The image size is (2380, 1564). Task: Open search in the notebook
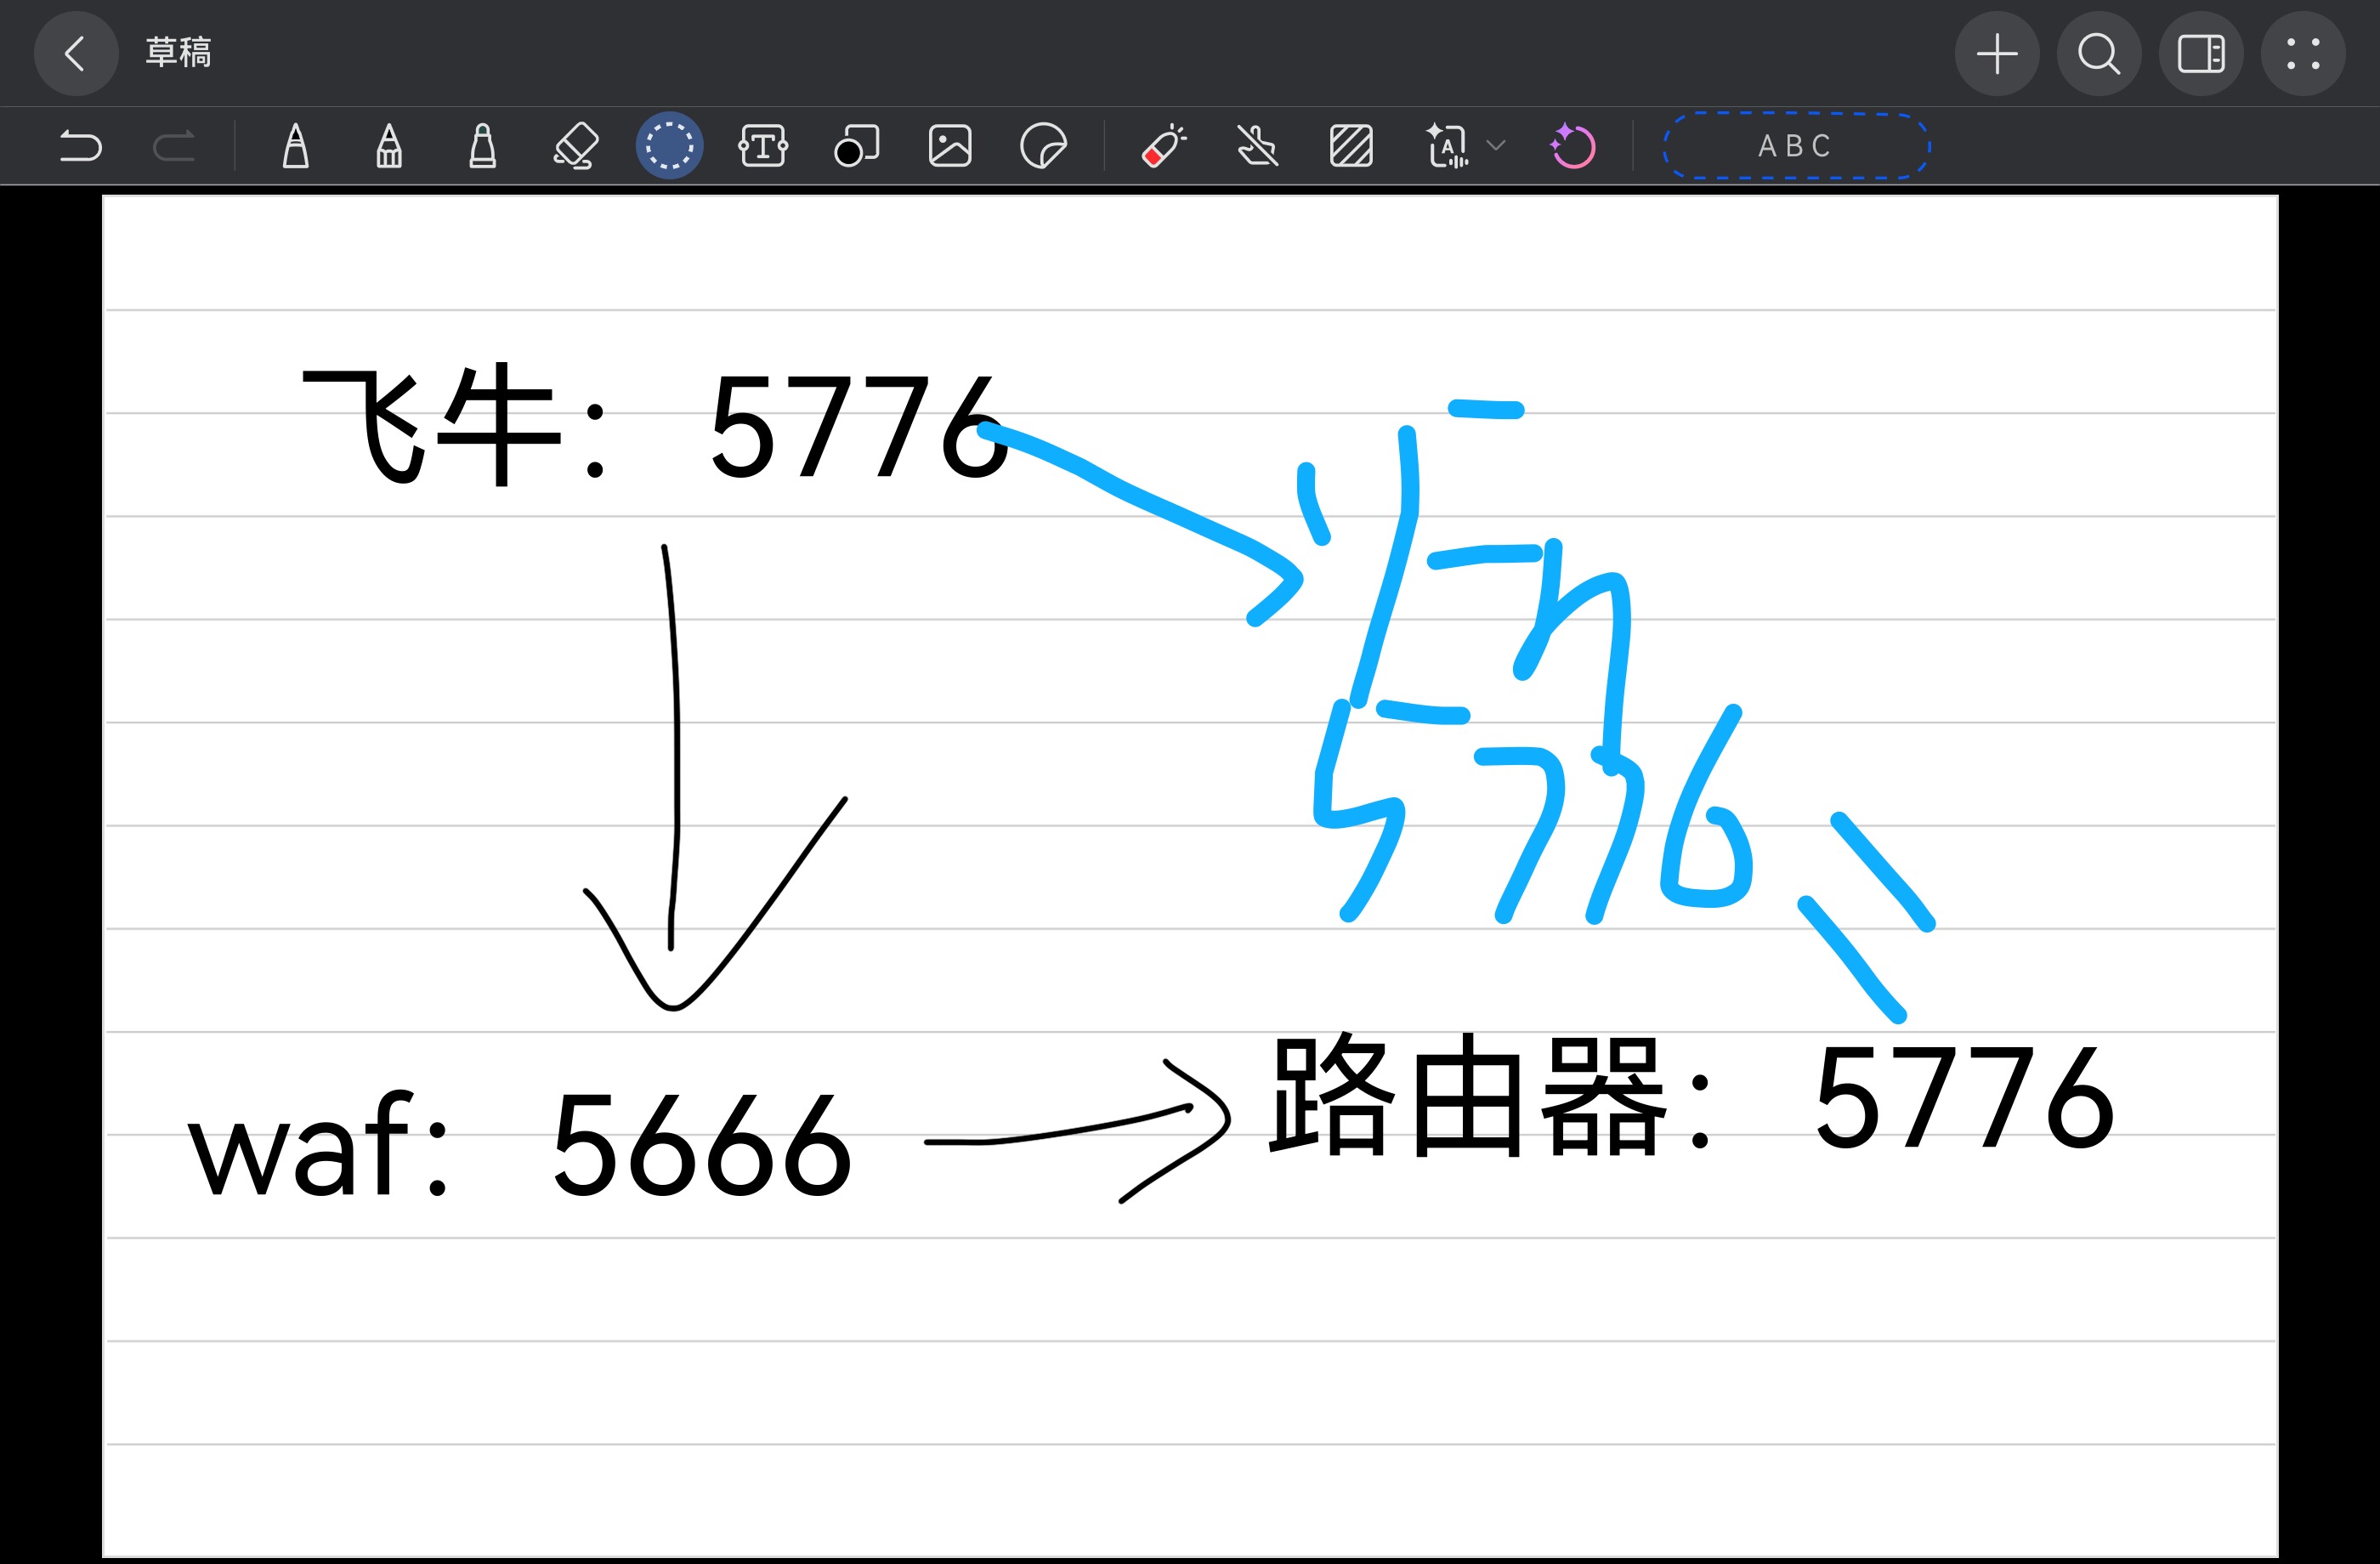2100,53
